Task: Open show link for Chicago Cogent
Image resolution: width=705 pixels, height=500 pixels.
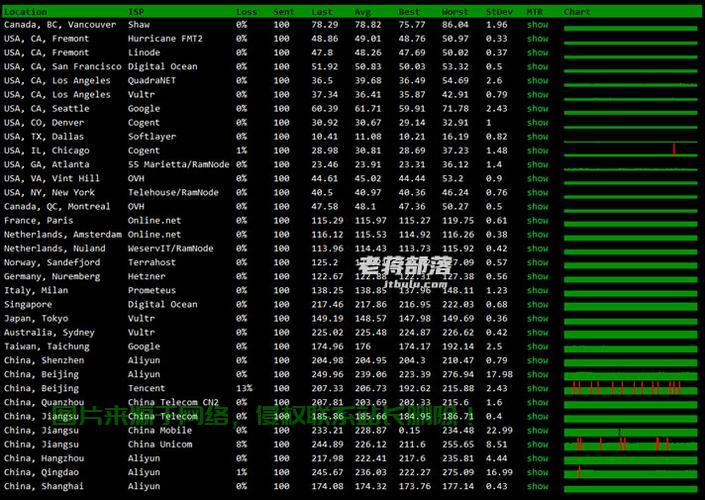Action: coord(537,150)
